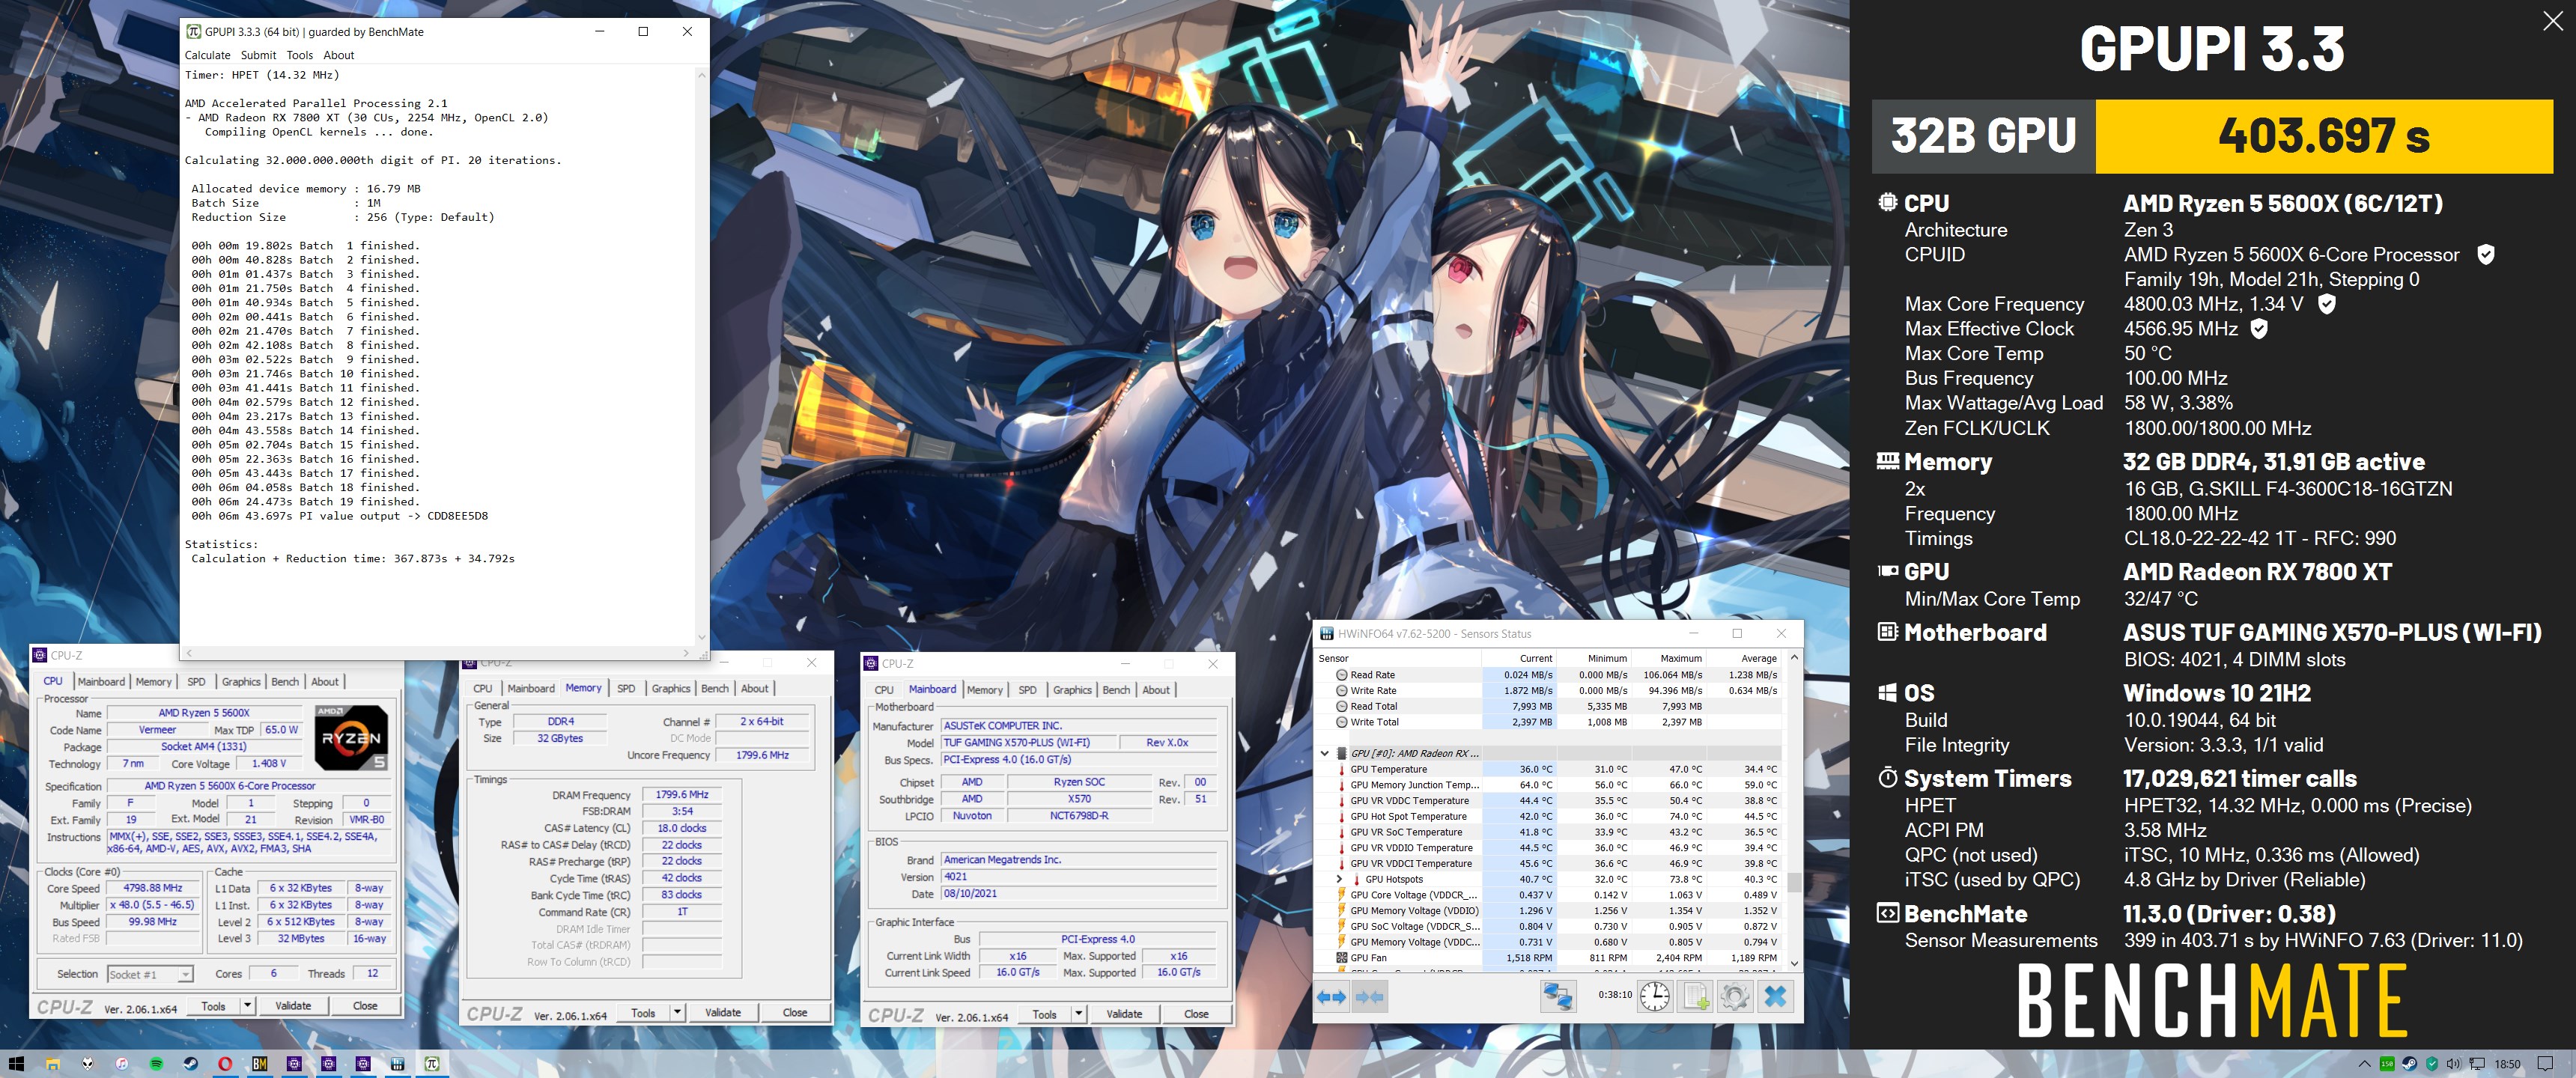This screenshot has width=2576, height=1078.
Task: Open the green shield security tray icon
Action: click(x=2432, y=1064)
